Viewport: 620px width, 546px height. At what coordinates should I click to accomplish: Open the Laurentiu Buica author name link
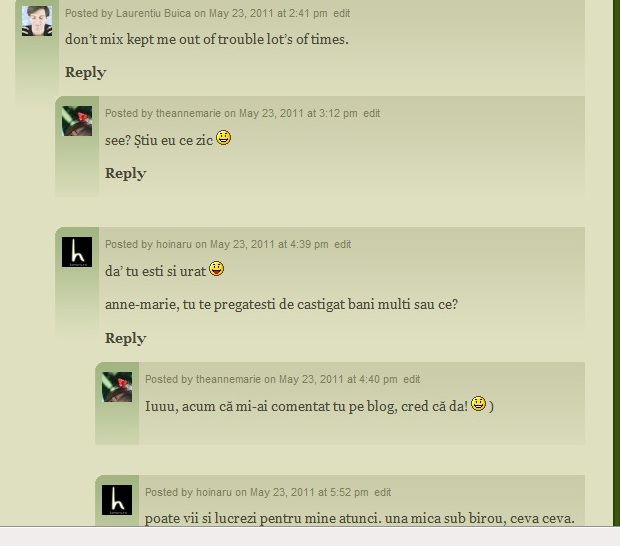point(153,13)
